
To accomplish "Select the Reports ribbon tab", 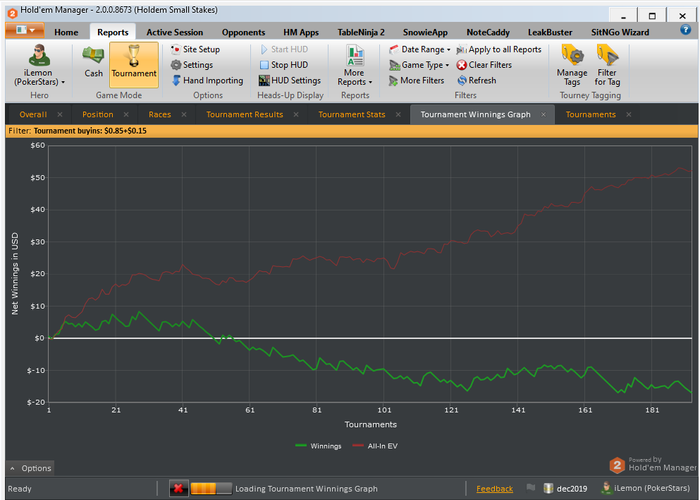I will pyautogui.click(x=112, y=32).
